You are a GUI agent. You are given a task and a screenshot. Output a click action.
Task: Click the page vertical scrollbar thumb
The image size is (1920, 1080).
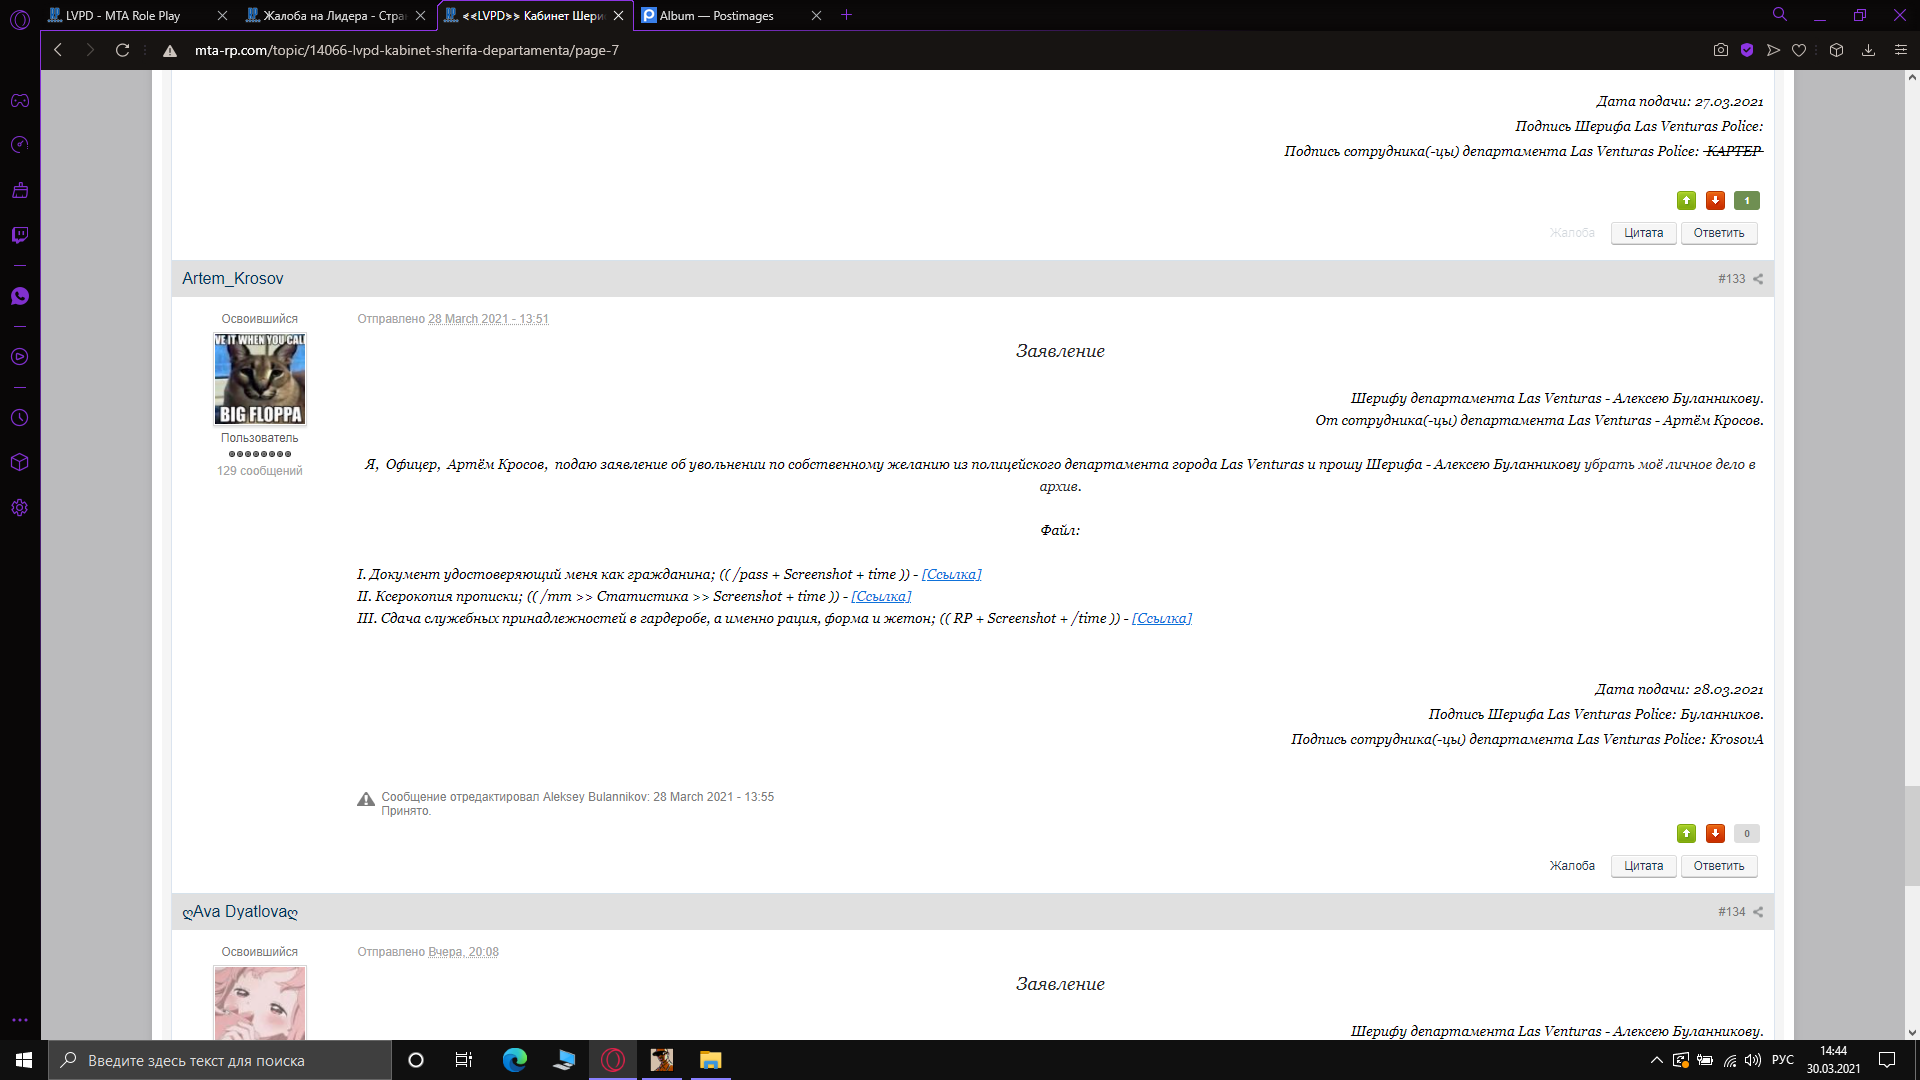pyautogui.click(x=1912, y=835)
